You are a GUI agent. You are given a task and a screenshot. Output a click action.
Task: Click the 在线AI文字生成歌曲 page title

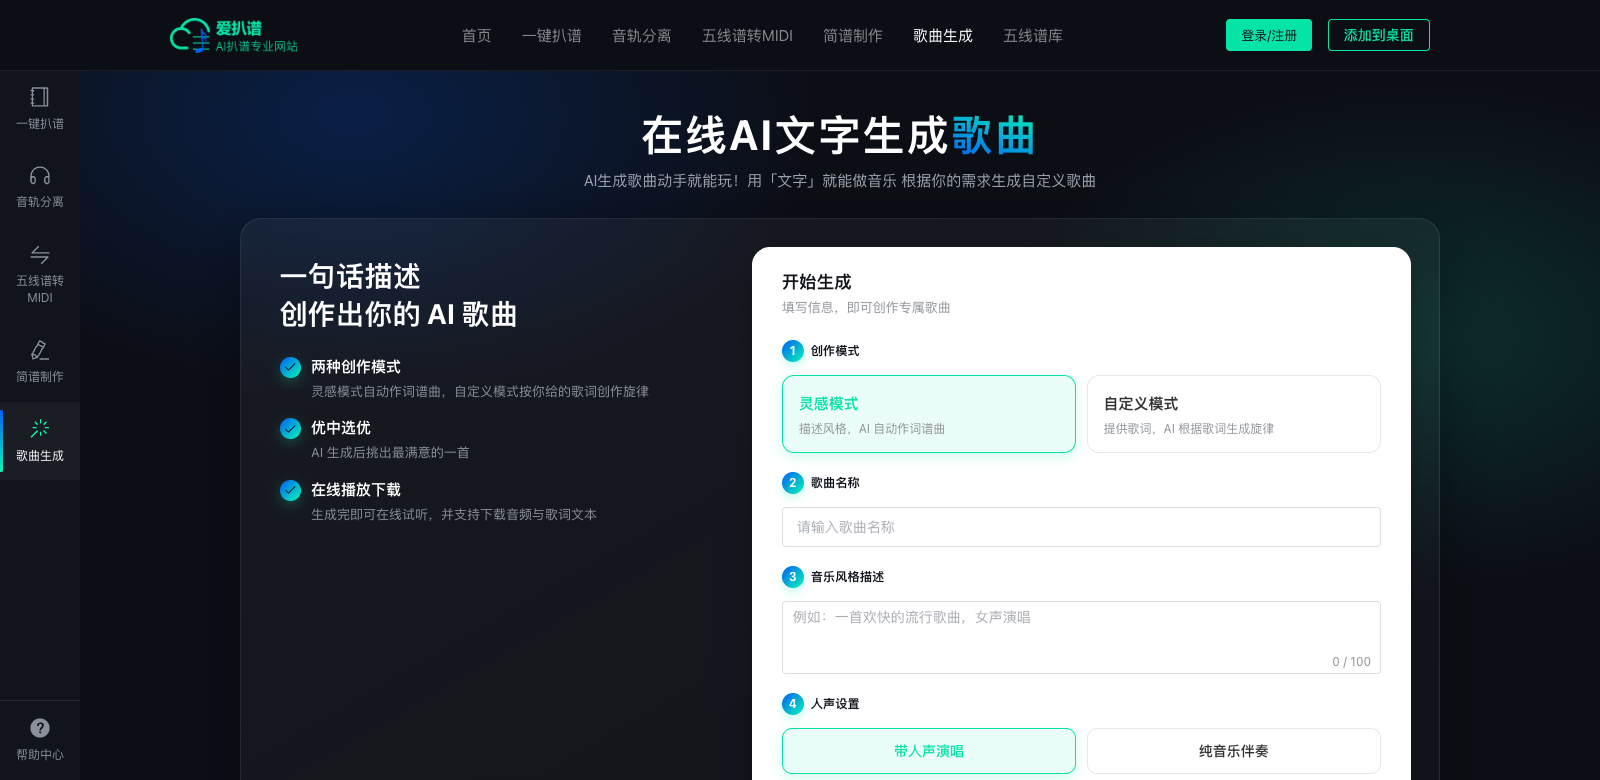click(839, 136)
